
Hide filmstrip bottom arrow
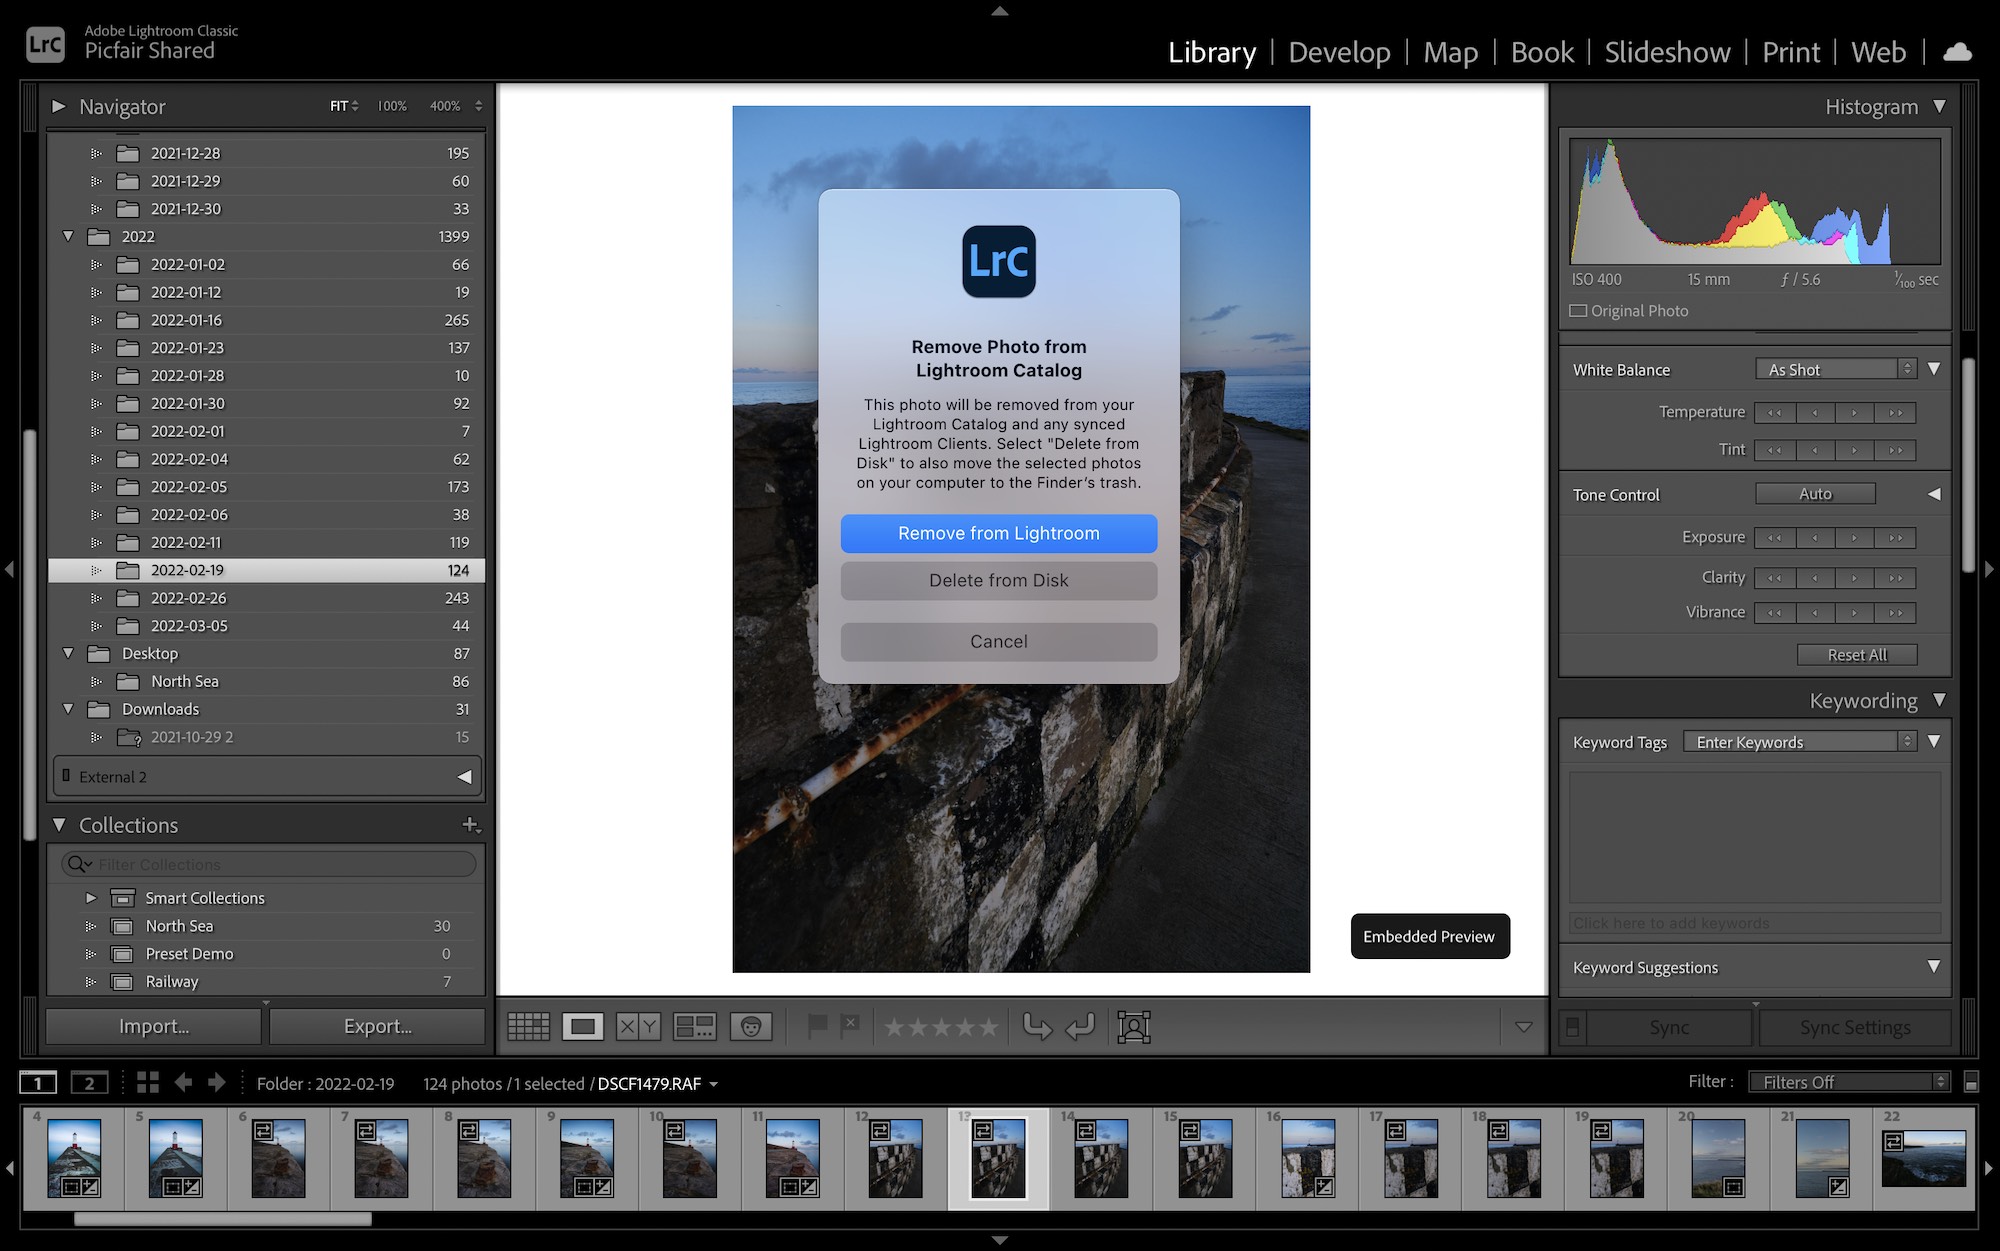999,1240
